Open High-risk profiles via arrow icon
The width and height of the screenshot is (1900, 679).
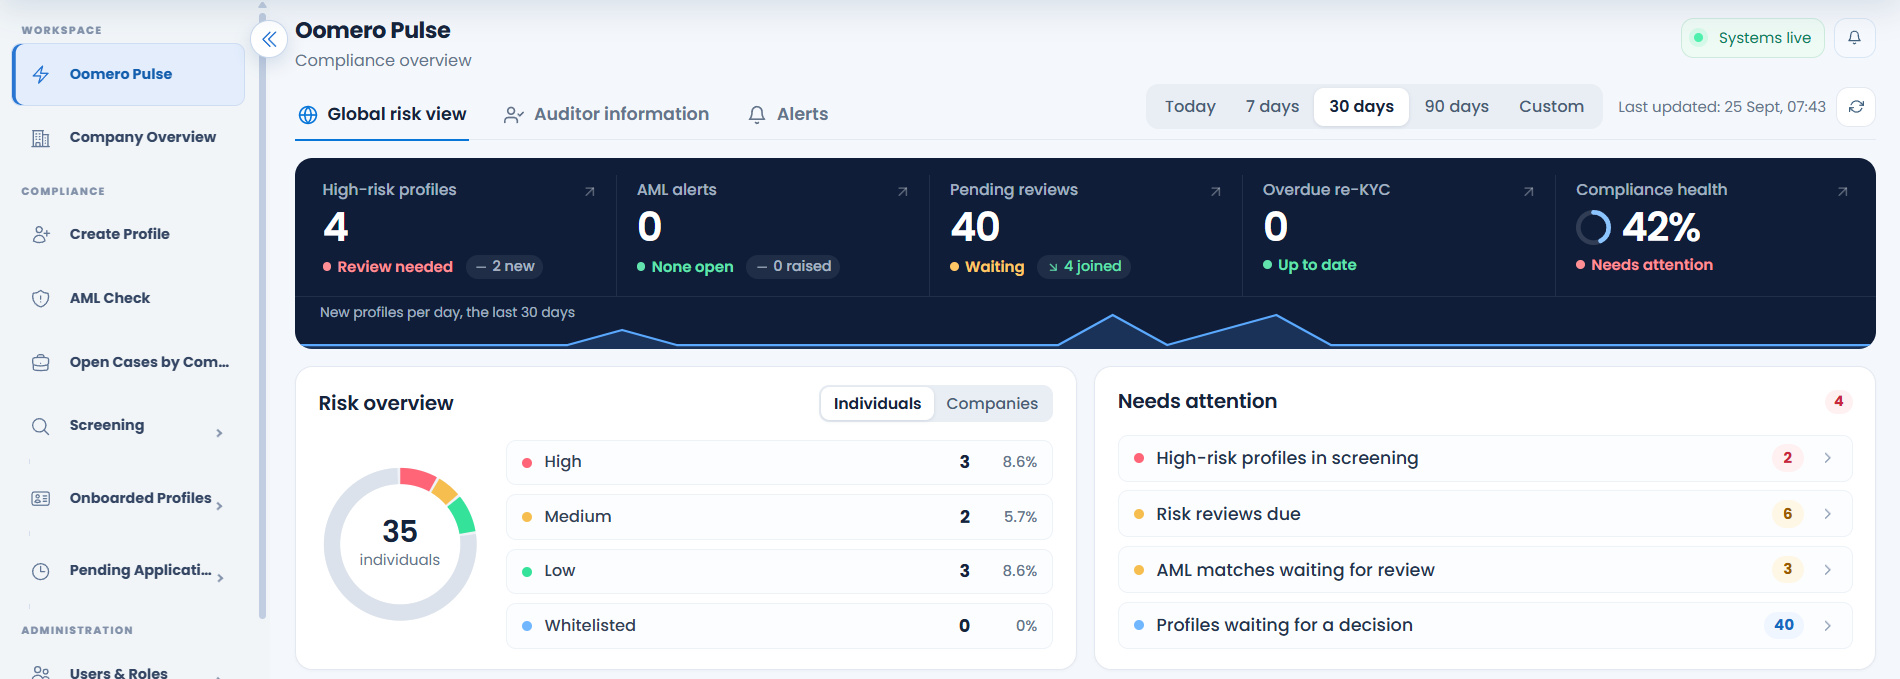(x=590, y=191)
